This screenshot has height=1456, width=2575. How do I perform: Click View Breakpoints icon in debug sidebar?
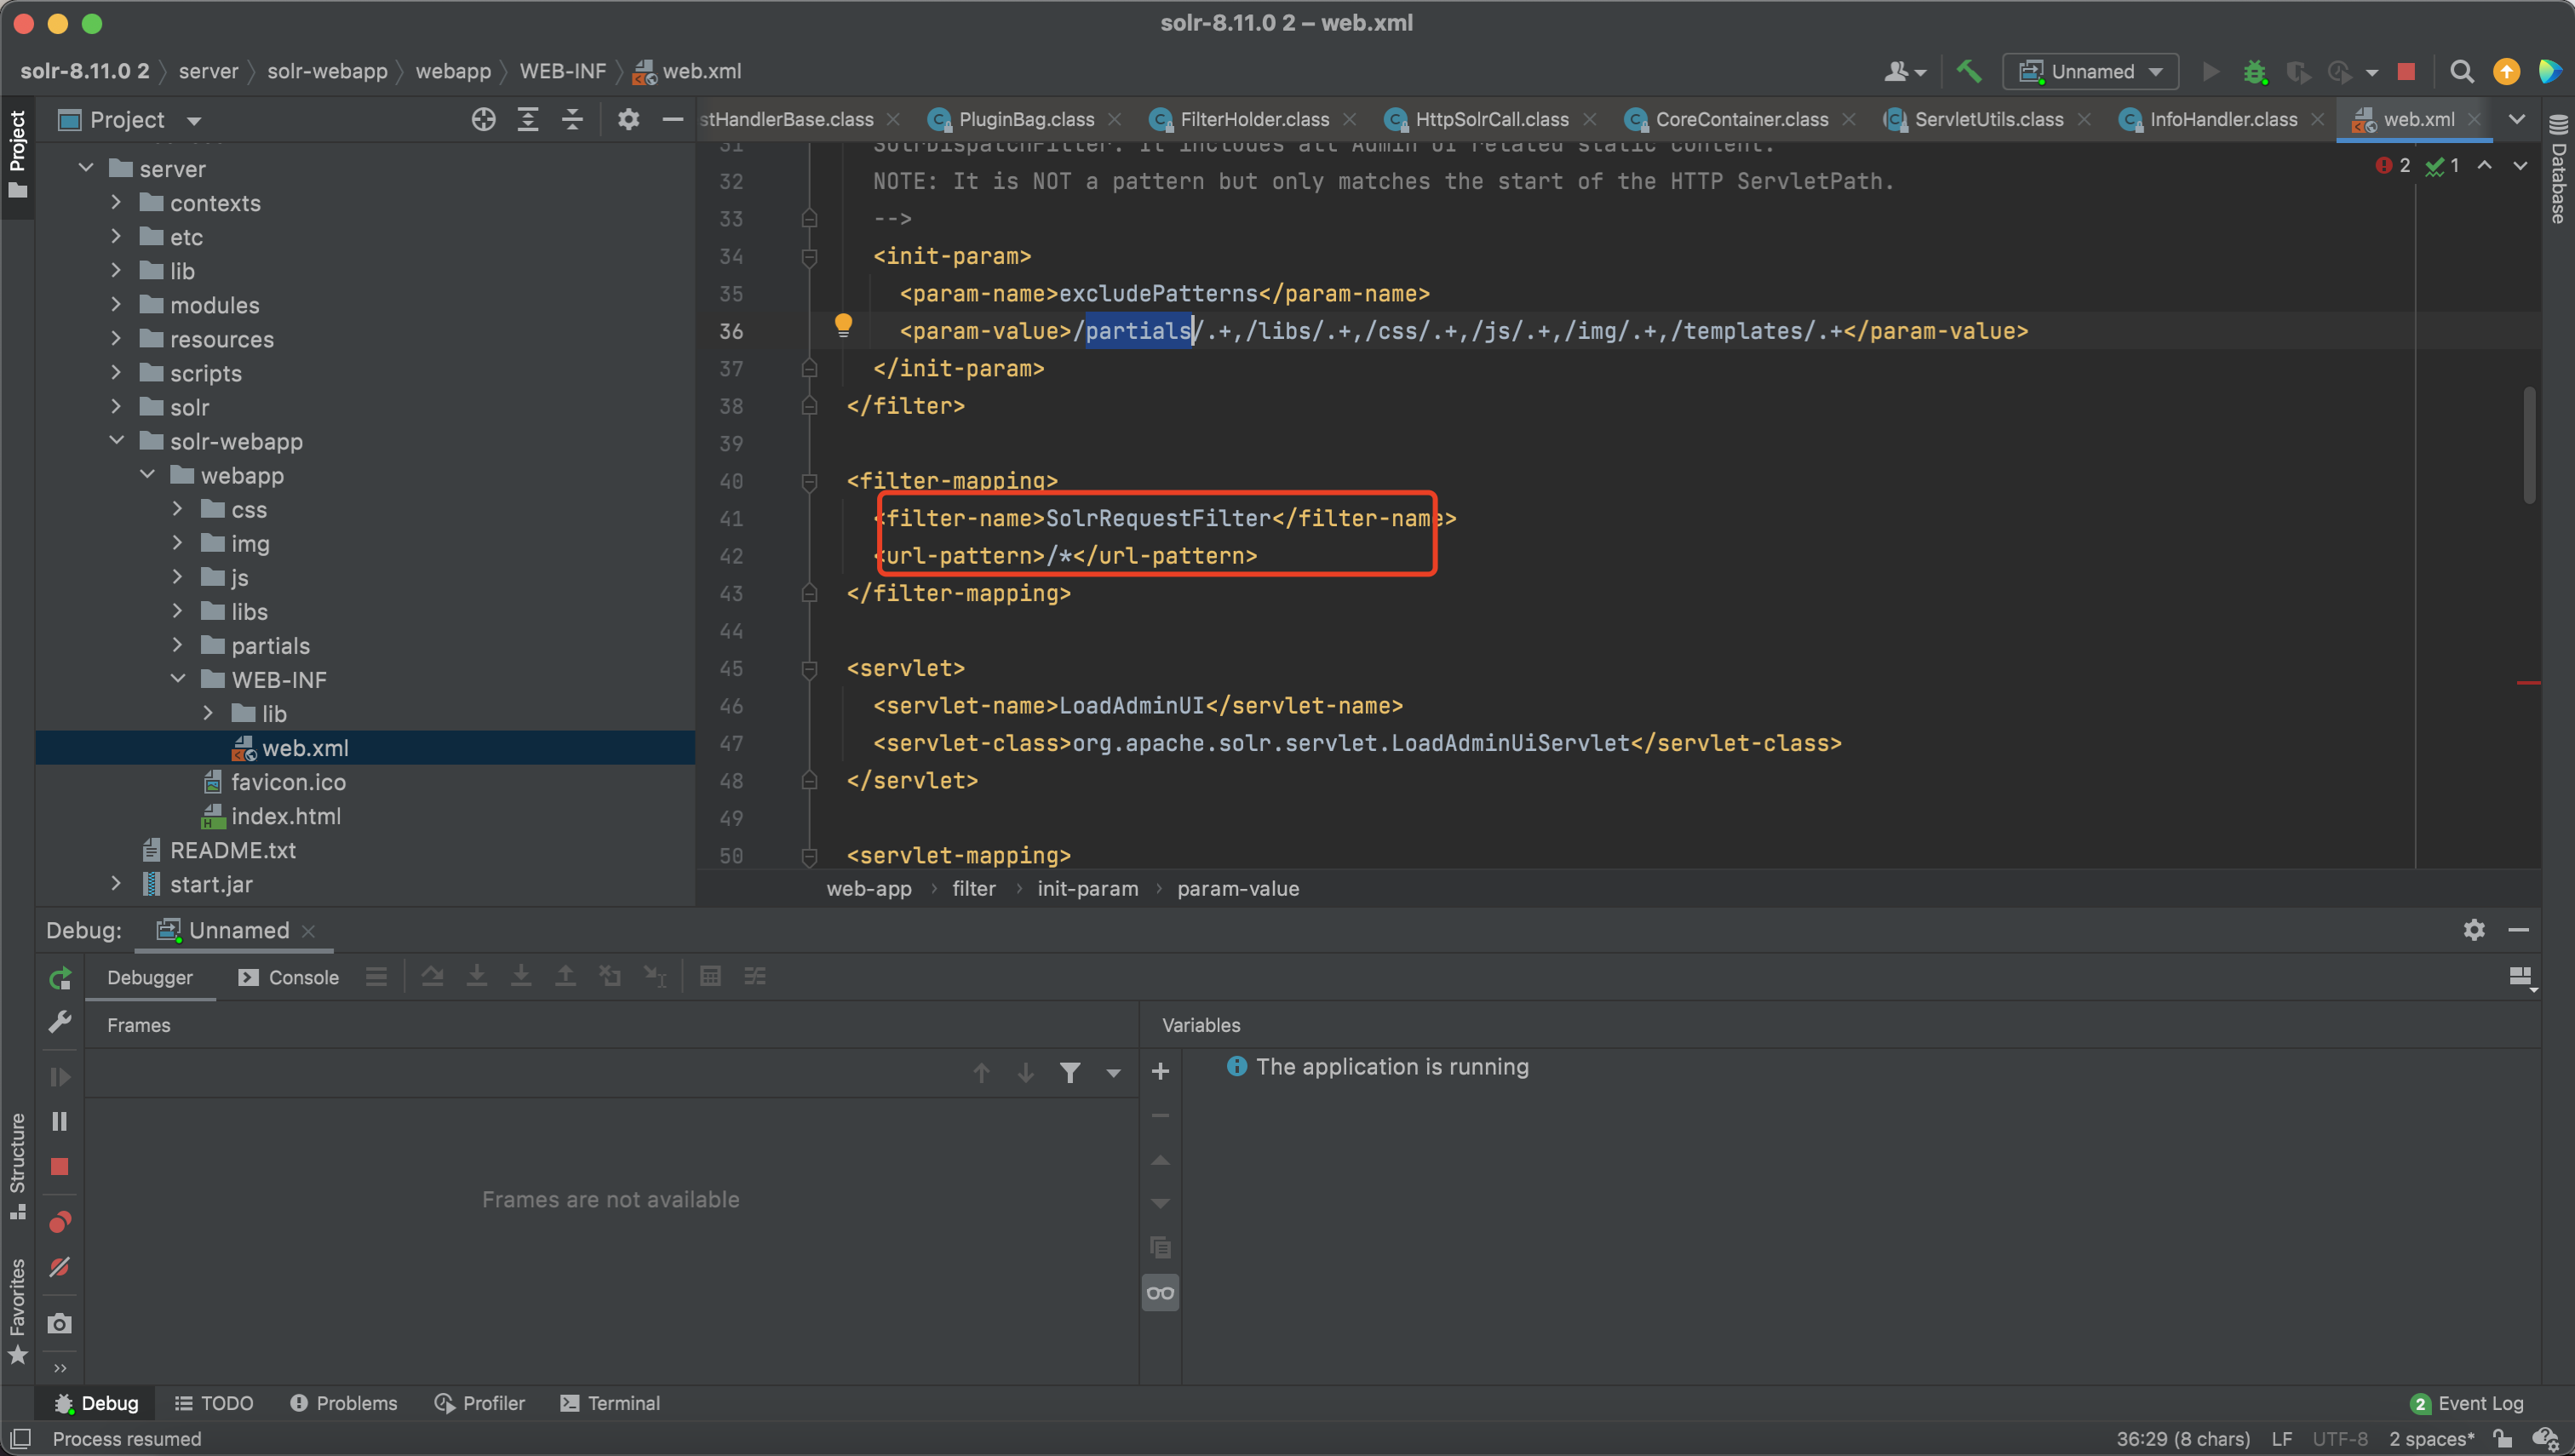pos(60,1222)
